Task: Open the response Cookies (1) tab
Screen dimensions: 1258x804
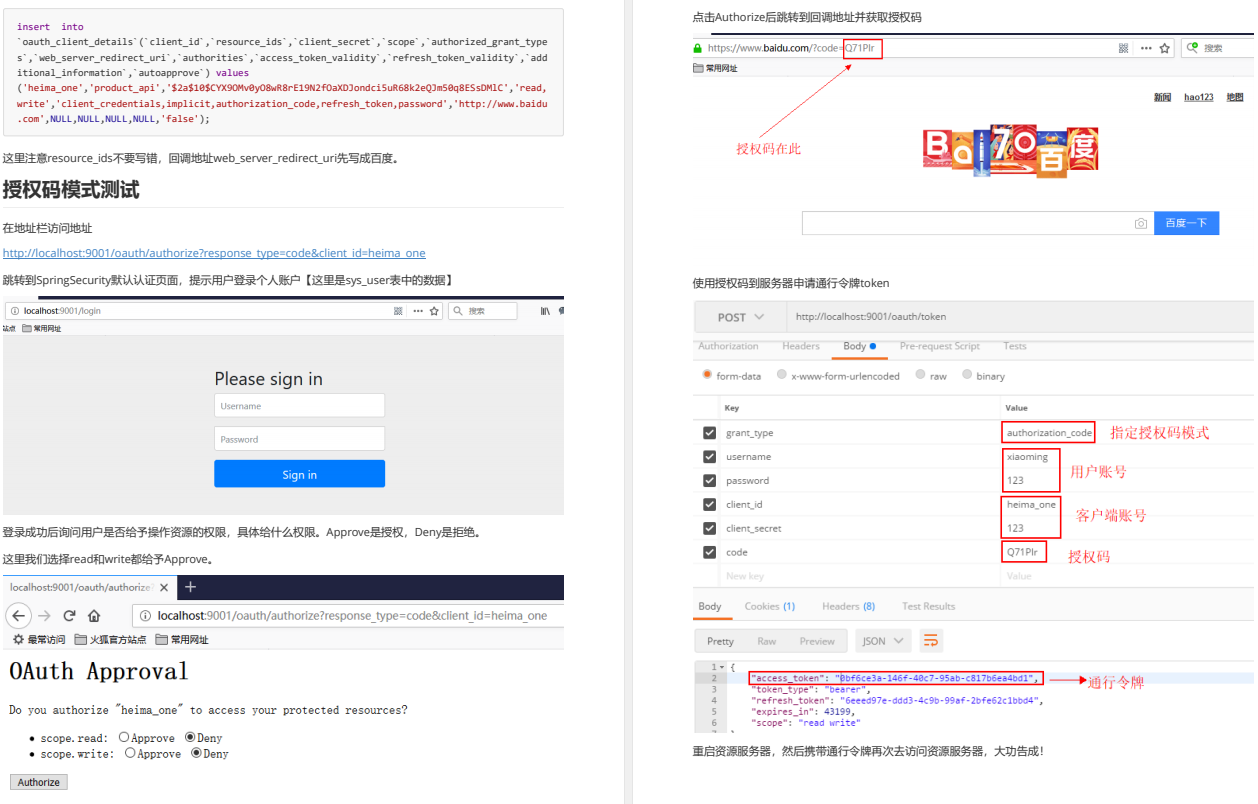Action: (x=770, y=606)
